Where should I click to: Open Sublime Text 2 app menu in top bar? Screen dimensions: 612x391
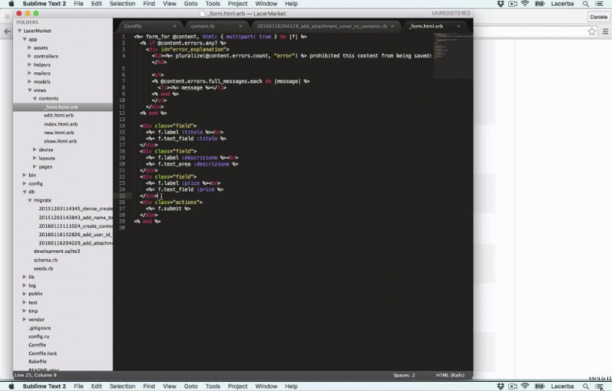point(44,4)
